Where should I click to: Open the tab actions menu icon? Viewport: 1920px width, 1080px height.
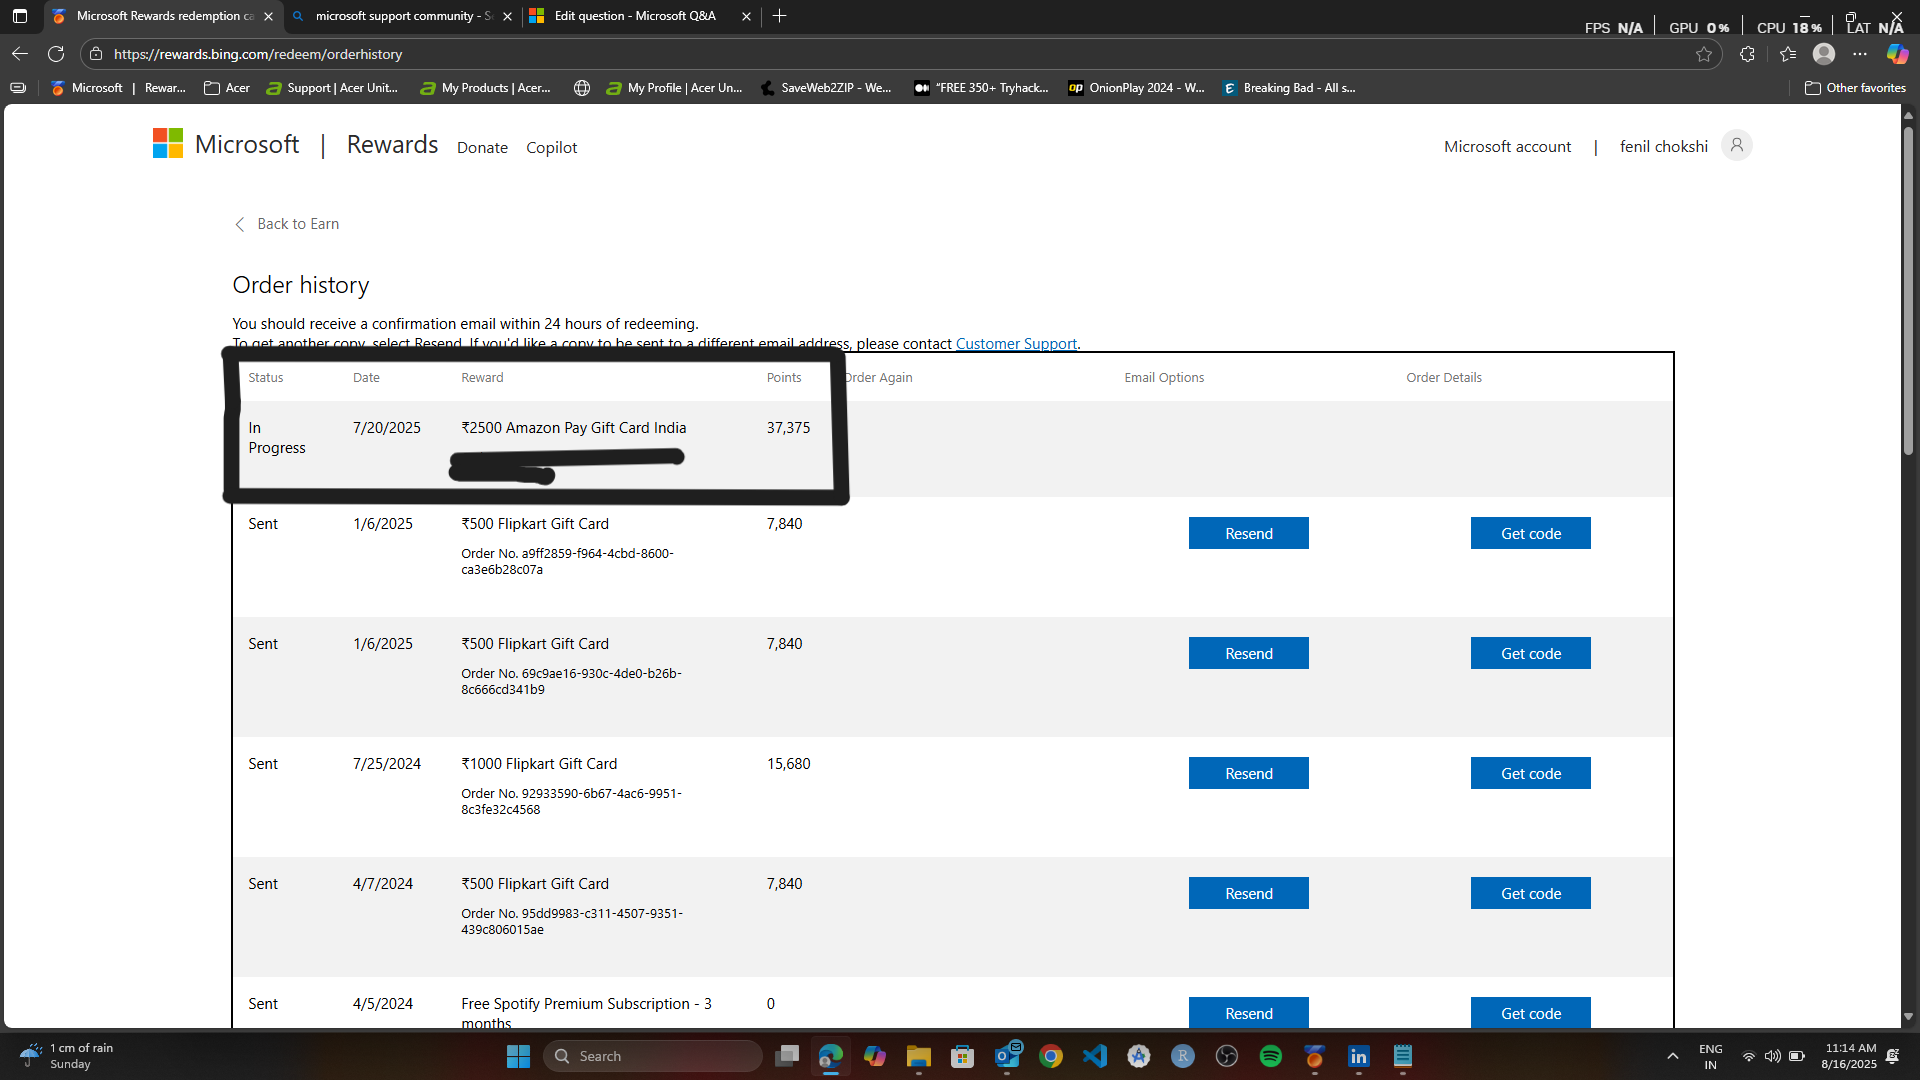(20, 16)
